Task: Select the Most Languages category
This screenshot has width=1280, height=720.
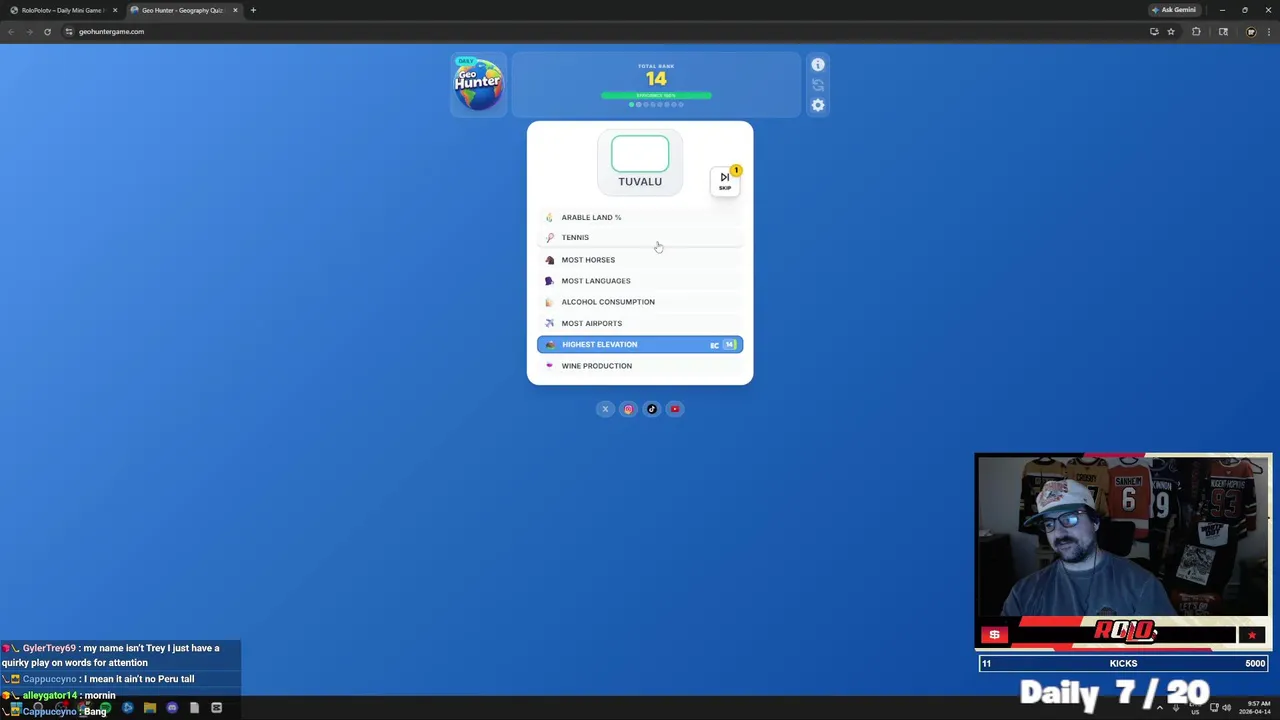Action: coord(640,281)
